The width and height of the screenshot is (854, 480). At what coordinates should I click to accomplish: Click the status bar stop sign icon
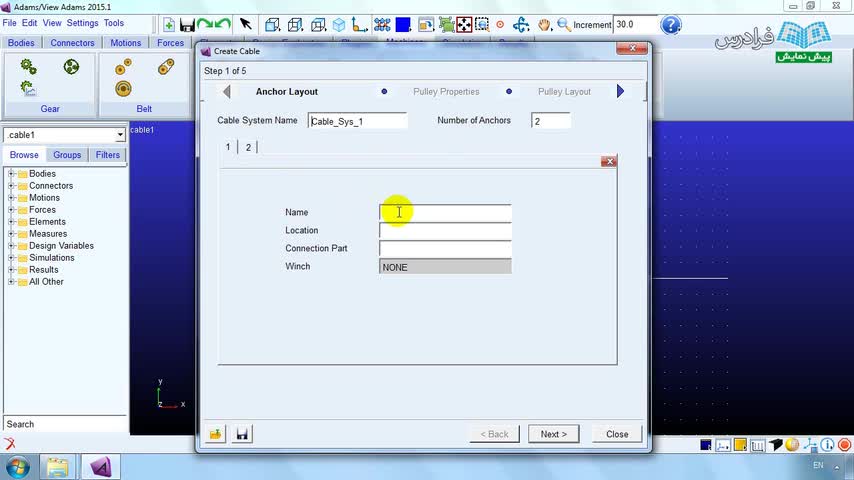844,445
